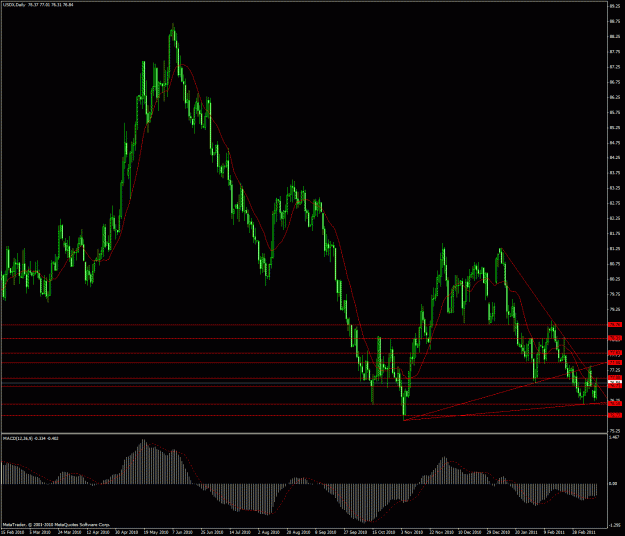Select the 27 Sep 2010 date label
Viewport: 625px width, 536px height.
[355, 532]
